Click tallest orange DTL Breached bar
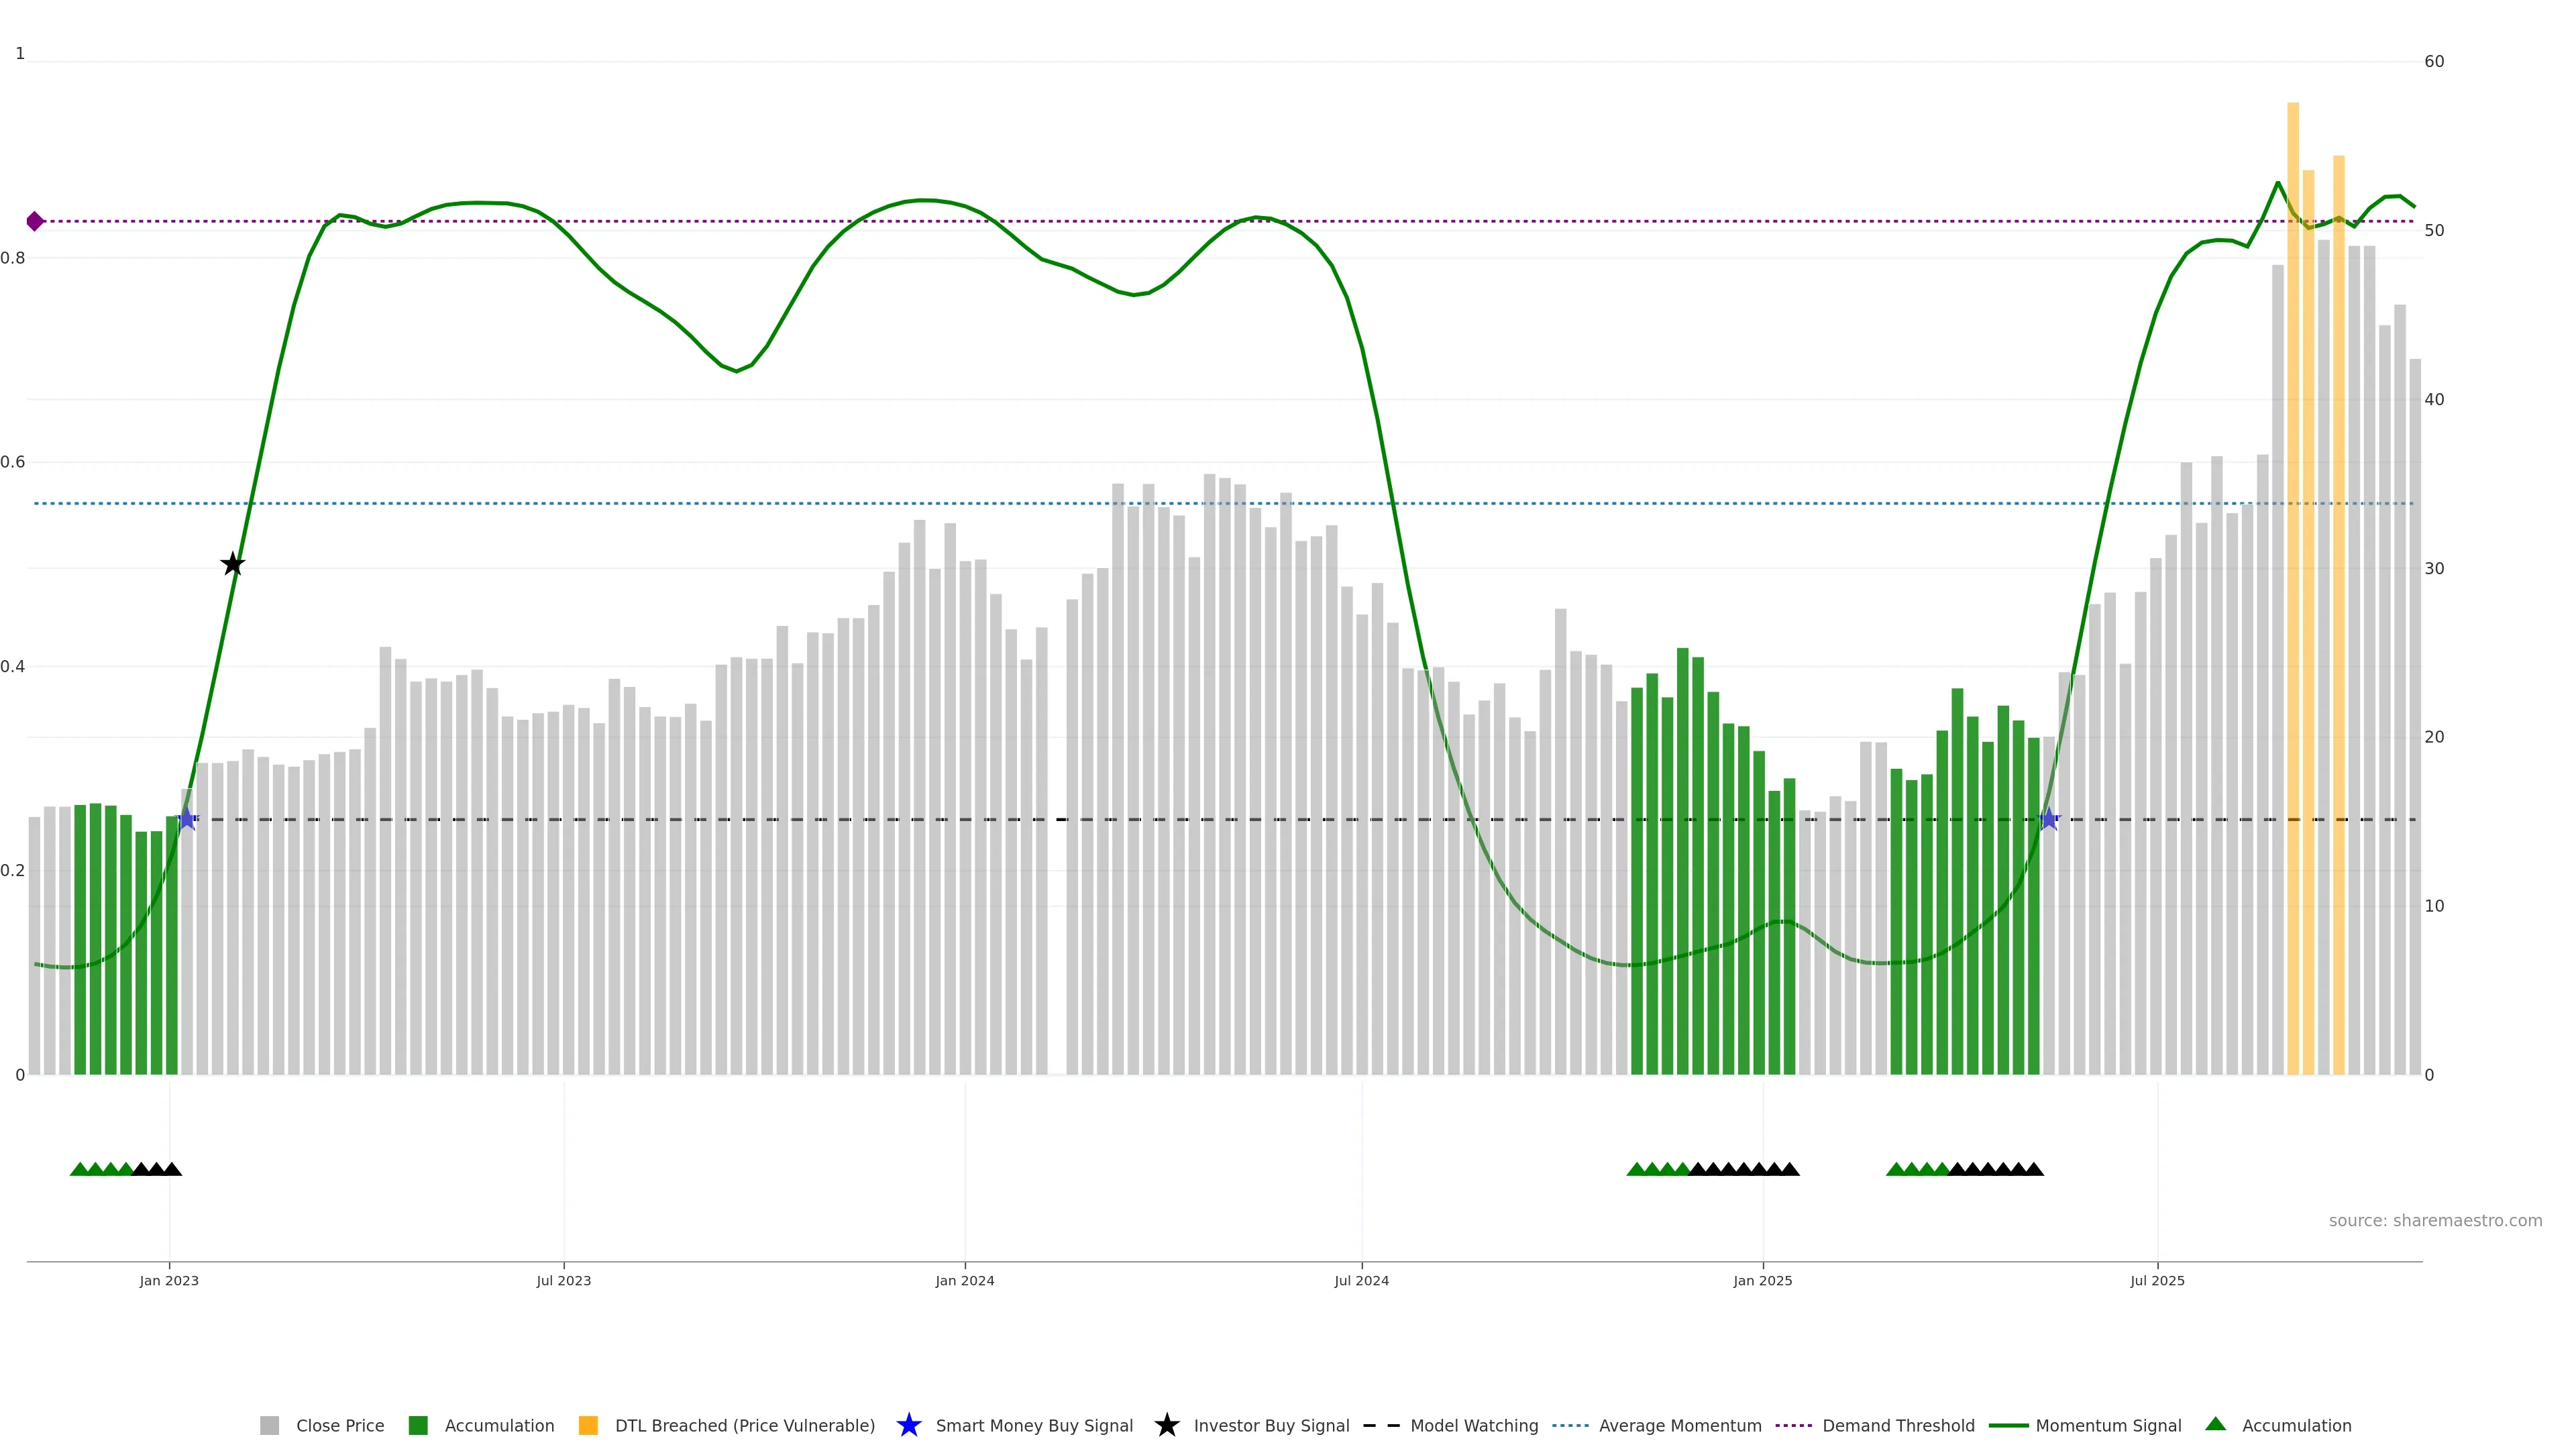 (x=2292, y=590)
